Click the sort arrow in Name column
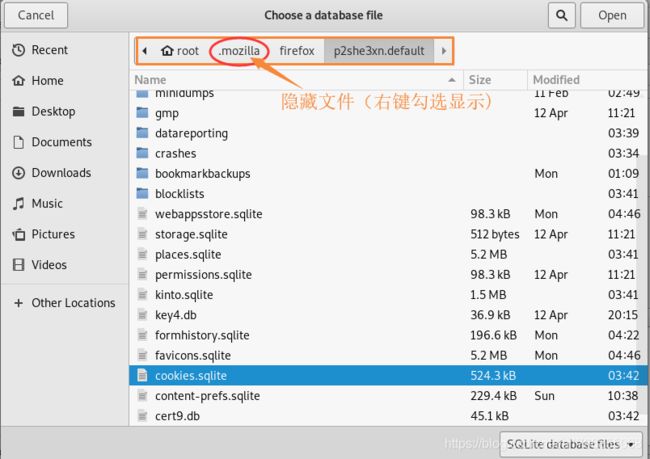650x459 pixels. (452, 80)
